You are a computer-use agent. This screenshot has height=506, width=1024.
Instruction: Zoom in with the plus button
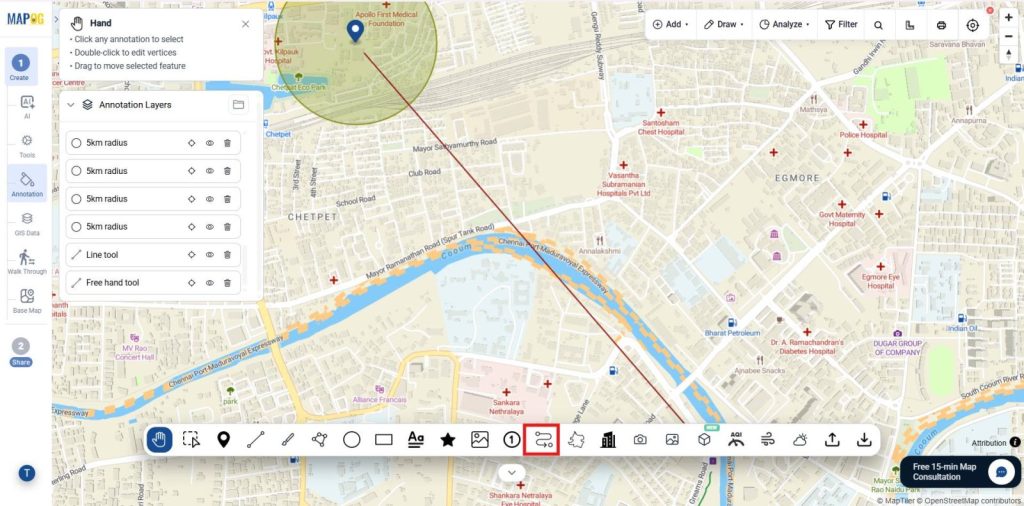1009,18
